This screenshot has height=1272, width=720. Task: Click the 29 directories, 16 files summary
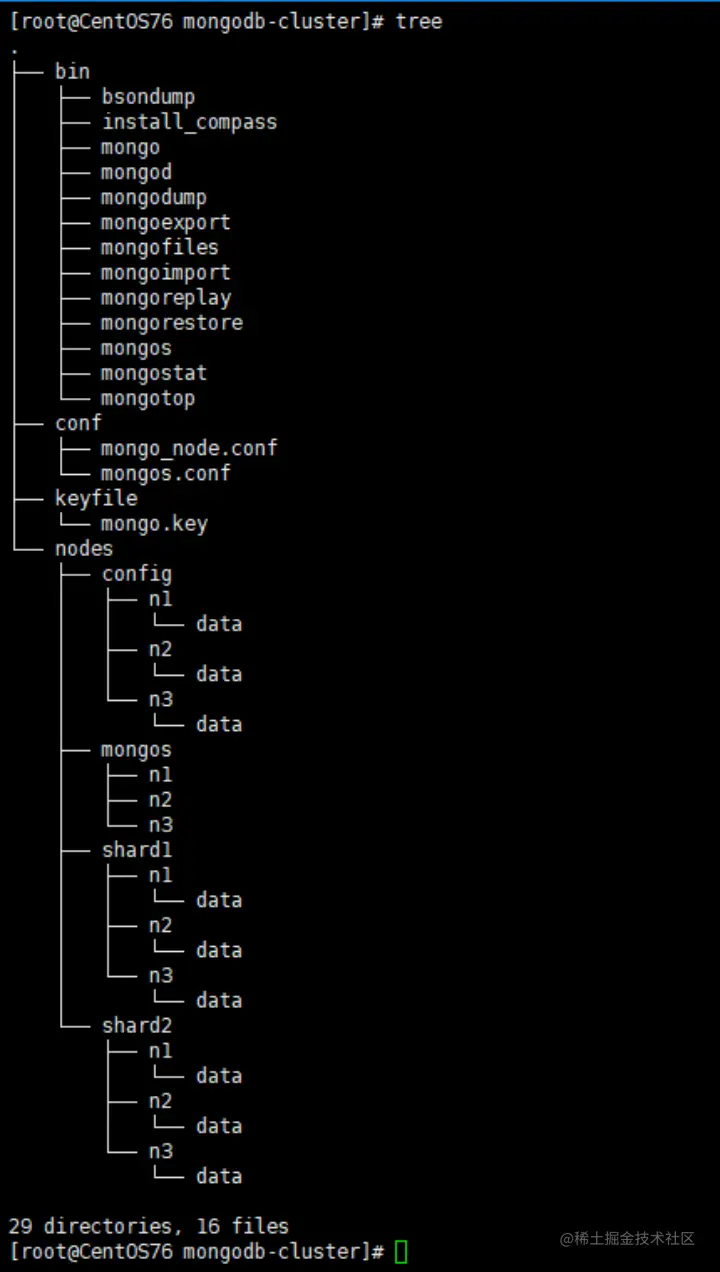pos(148,1225)
